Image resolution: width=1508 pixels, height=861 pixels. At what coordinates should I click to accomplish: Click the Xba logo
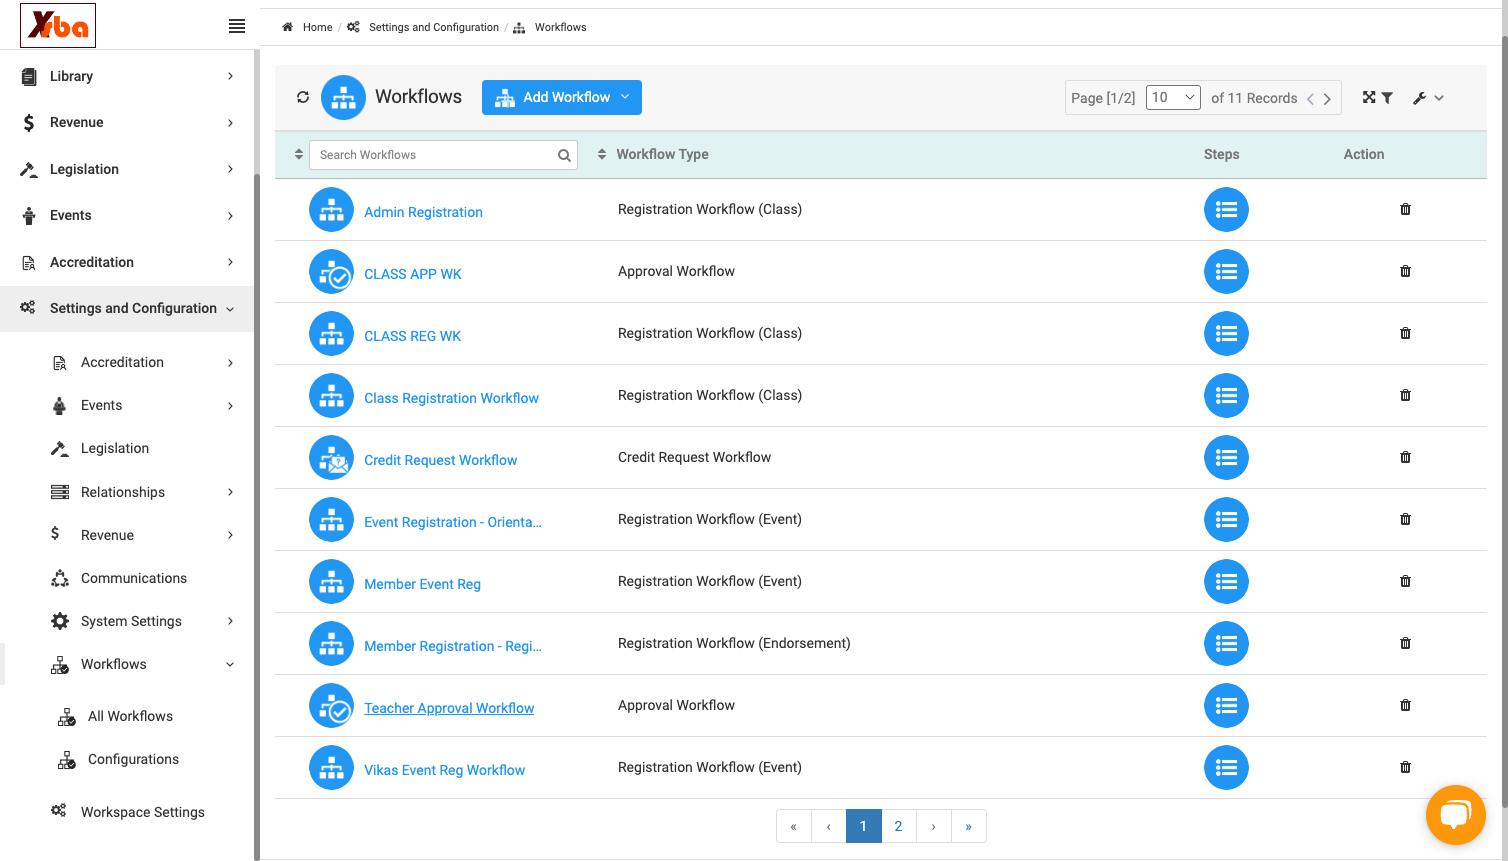coord(58,25)
